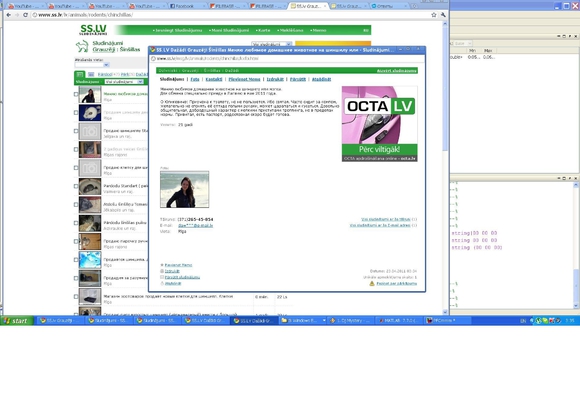The width and height of the screenshot is (580, 408).
Task: Select the checkbox of the third listing
Action: pos(76,131)
